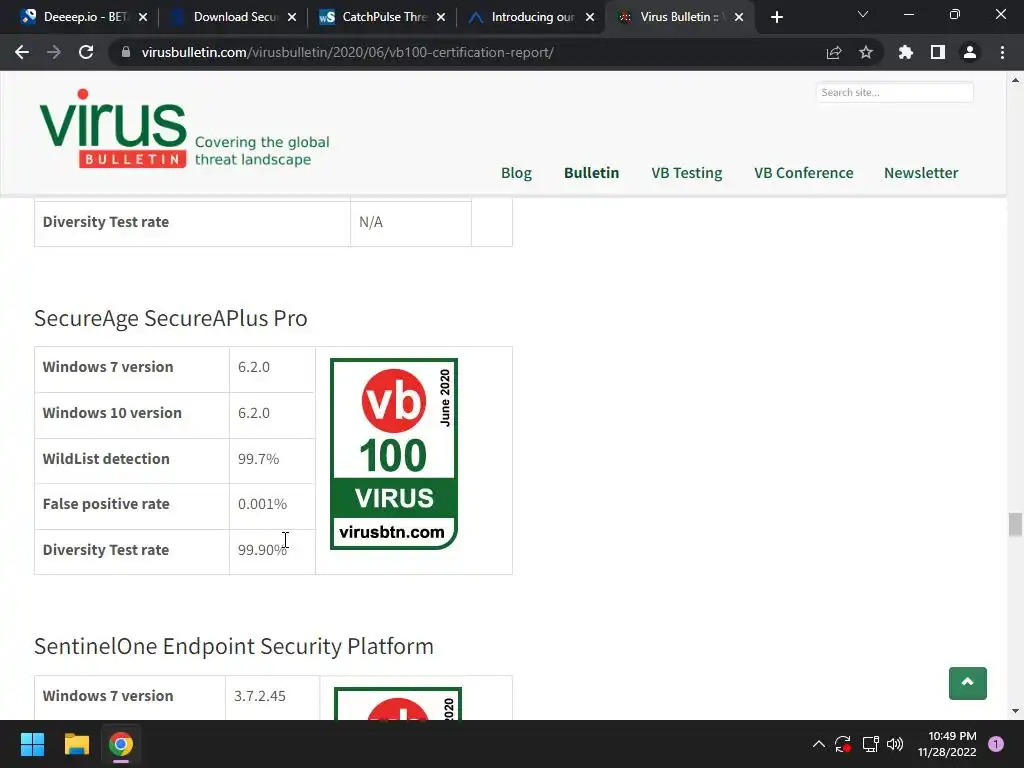Click the SentinelOne VB100 badge

[398, 703]
